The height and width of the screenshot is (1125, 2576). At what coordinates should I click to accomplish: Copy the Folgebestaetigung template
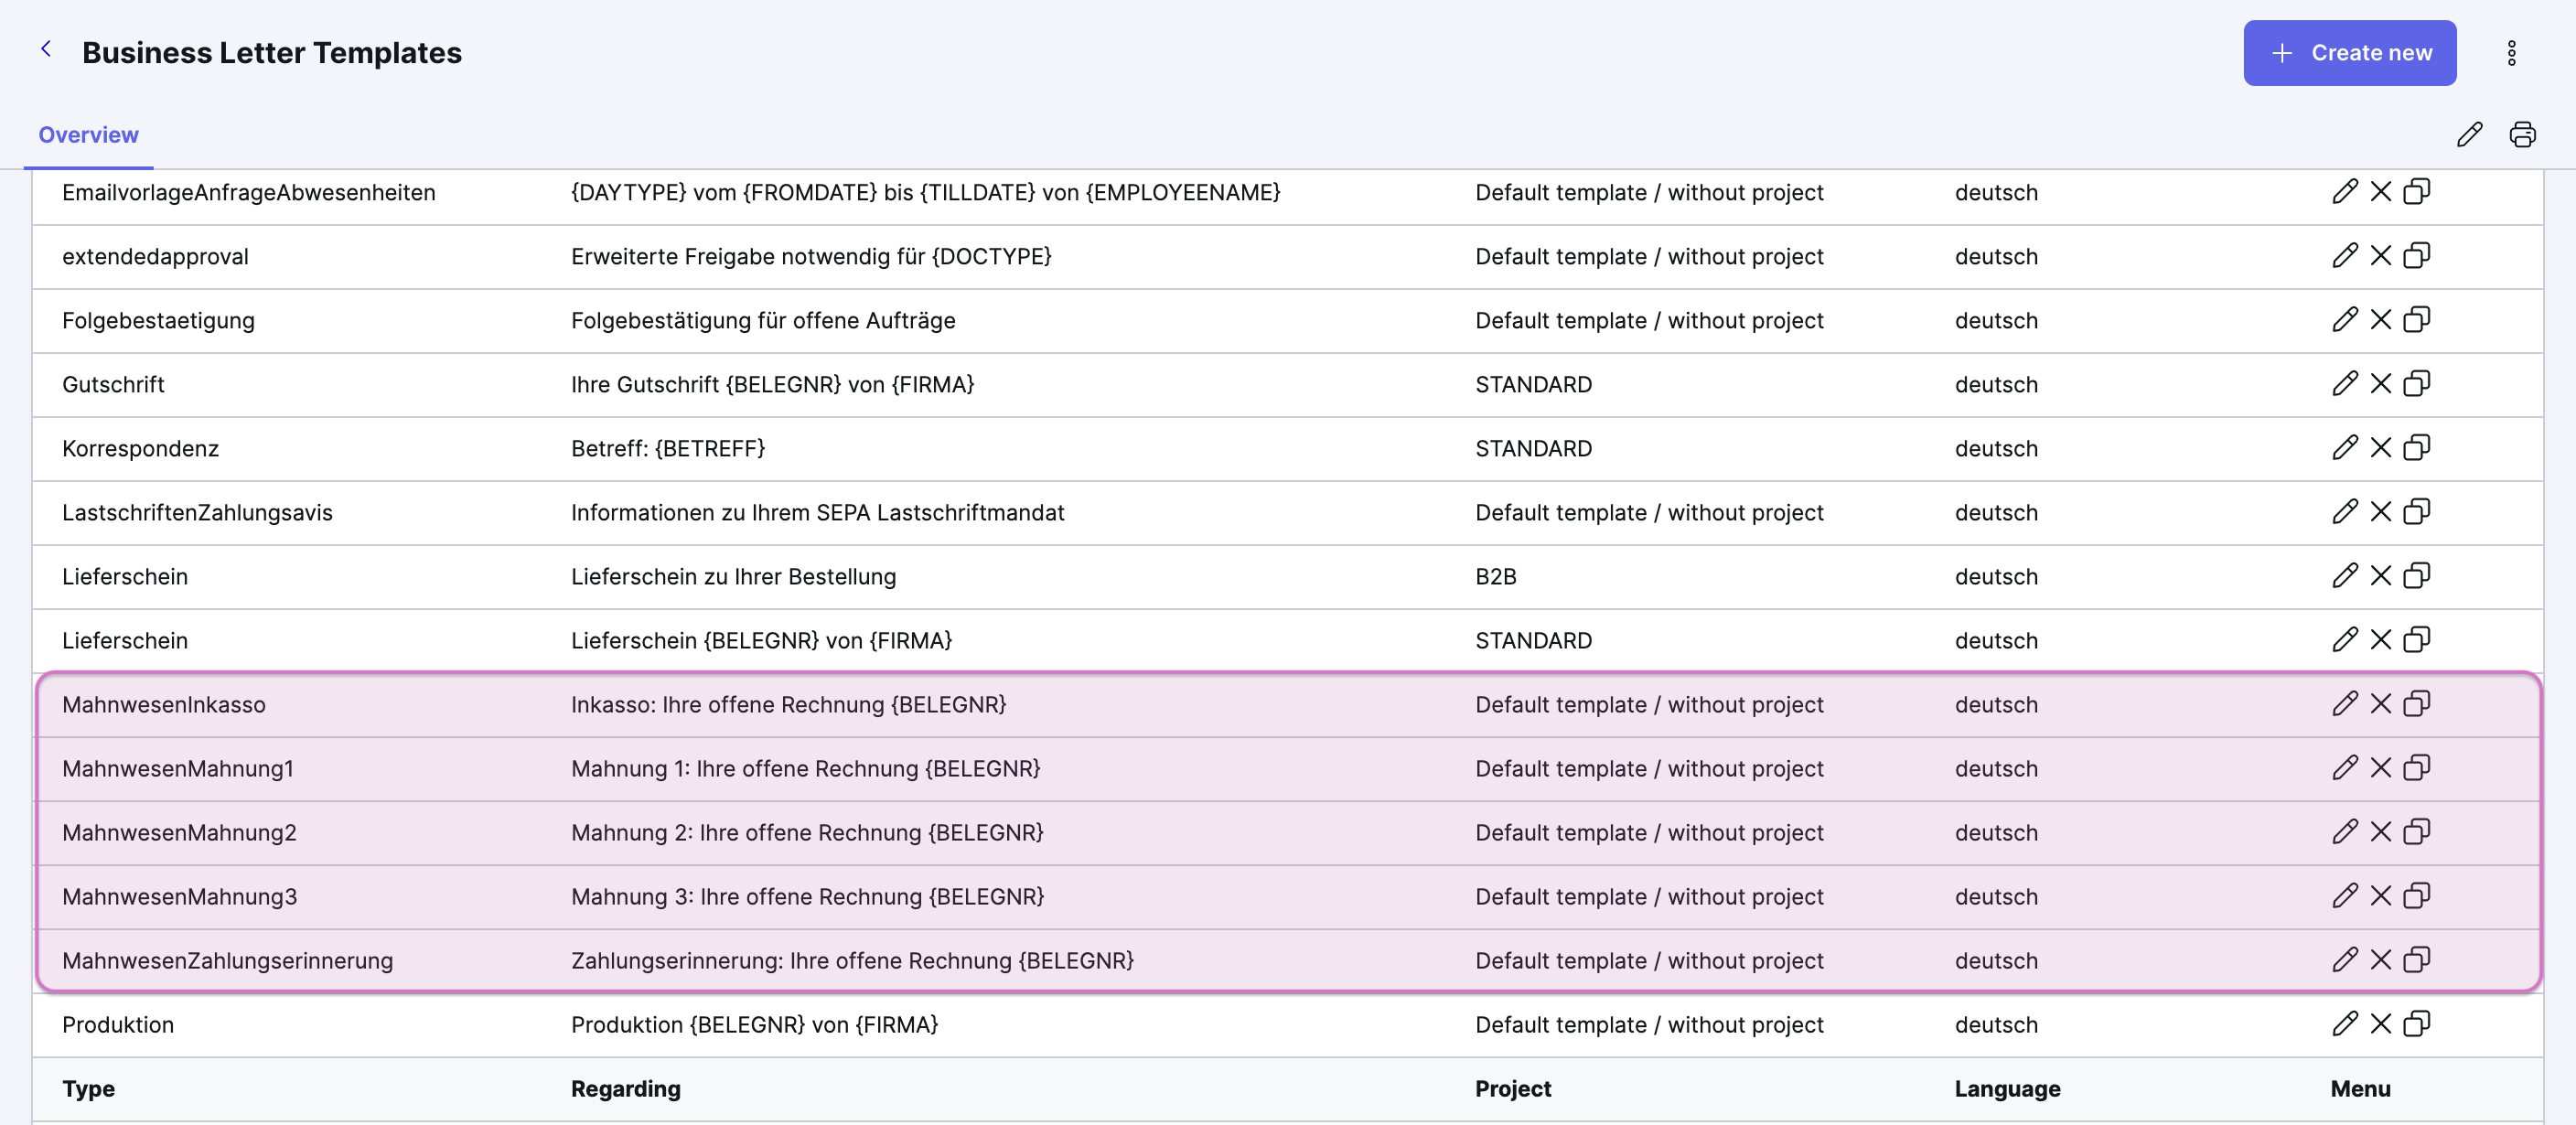2417,320
